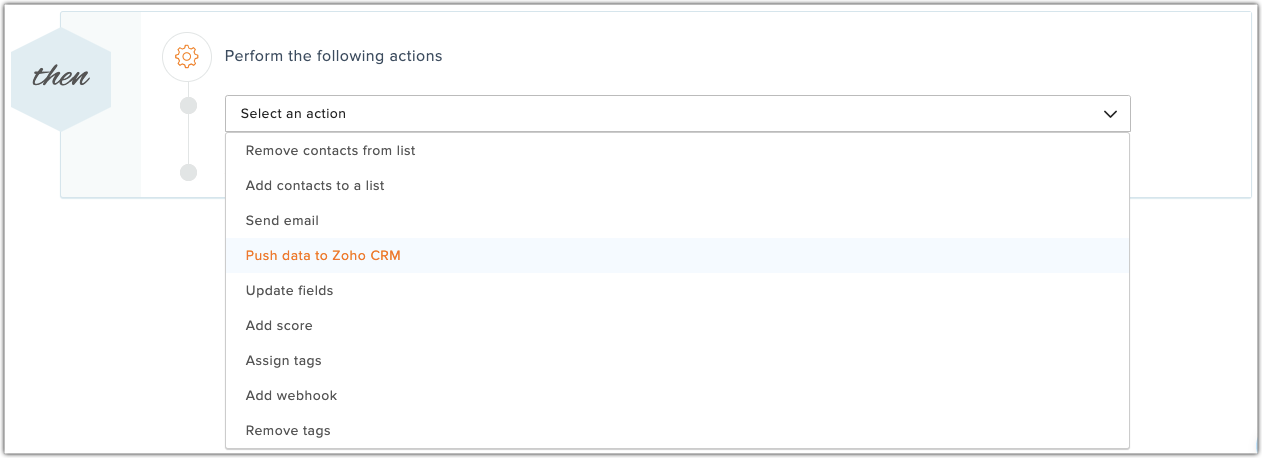This screenshot has height=458, width=1262.
Task: Click the vertical line connecting the step dots
Action: point(188,139)
